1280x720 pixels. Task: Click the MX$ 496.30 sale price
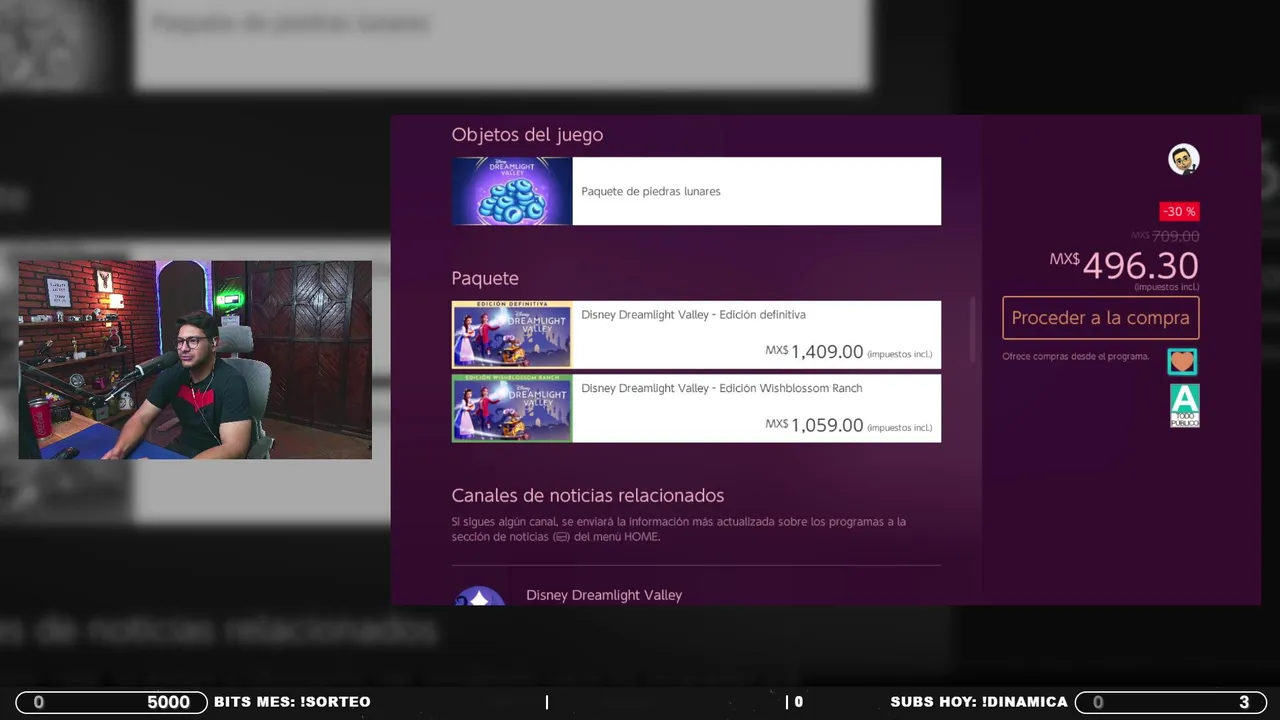(x=1123, y=265)
